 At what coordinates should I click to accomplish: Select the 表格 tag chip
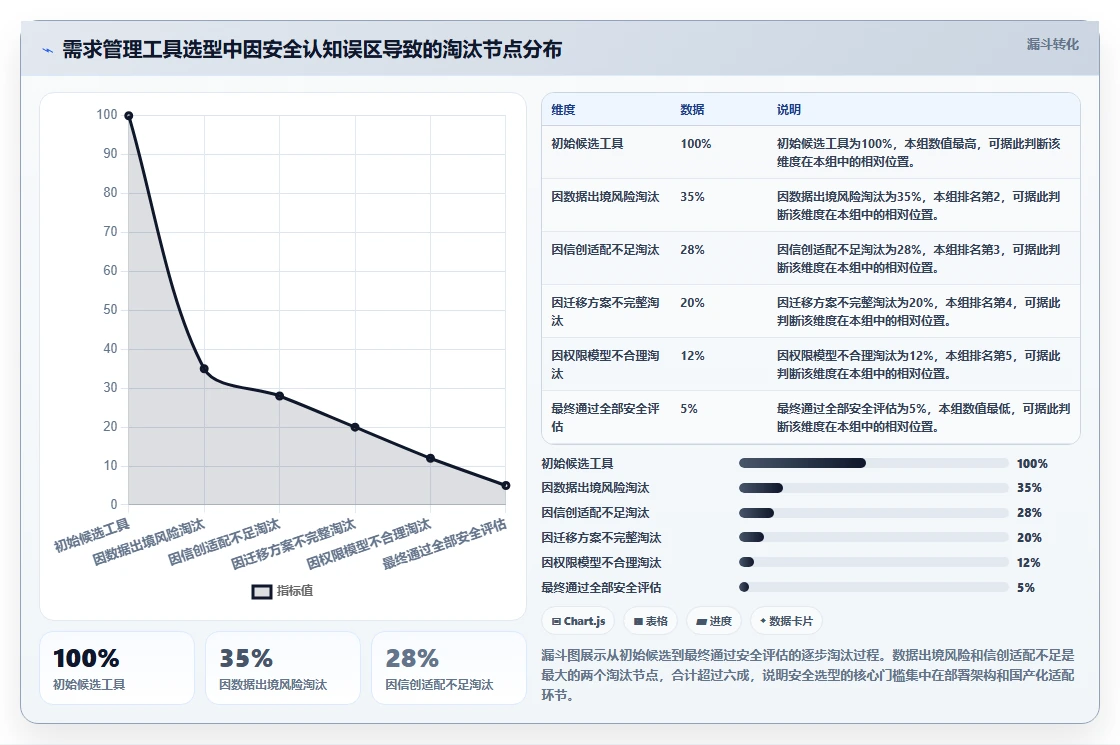651,621
